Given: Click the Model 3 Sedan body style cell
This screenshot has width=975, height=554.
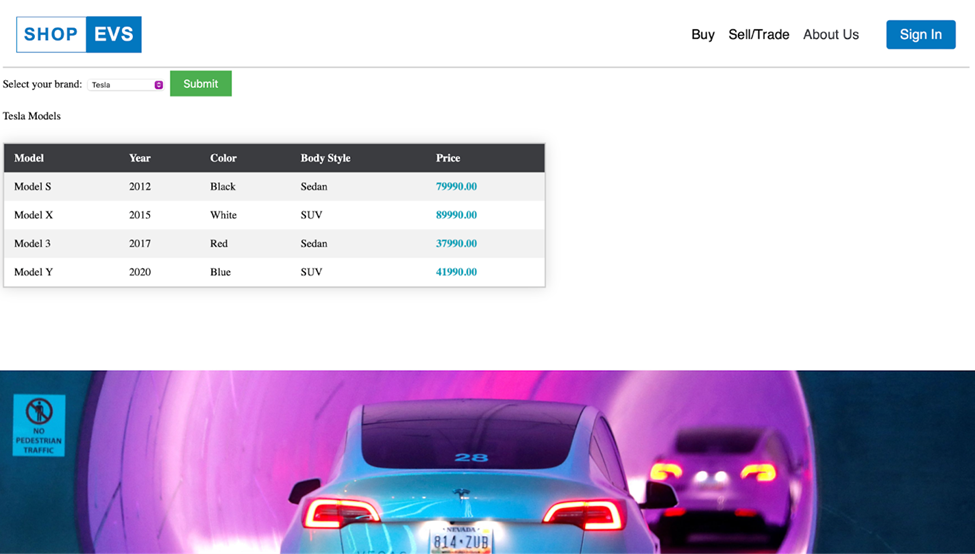Looking at the screenshot, I should tap(314, 244).
